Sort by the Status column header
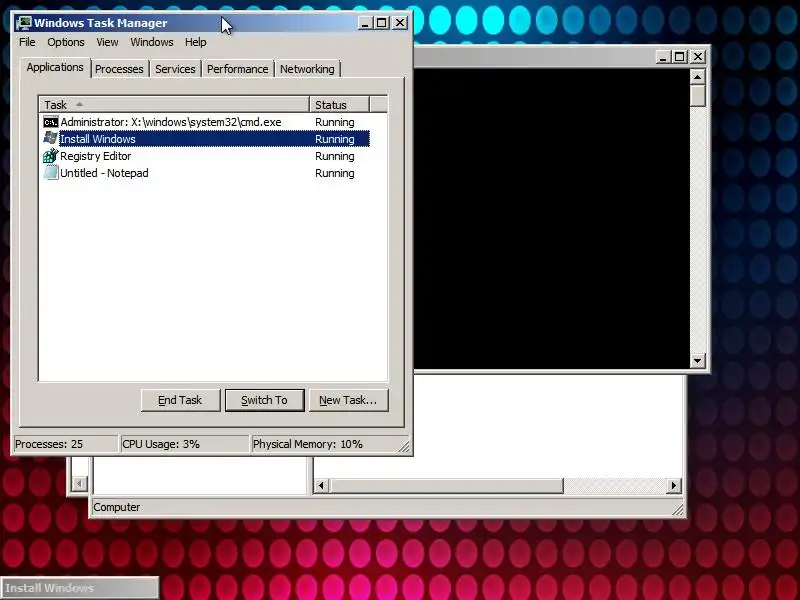 339,105
